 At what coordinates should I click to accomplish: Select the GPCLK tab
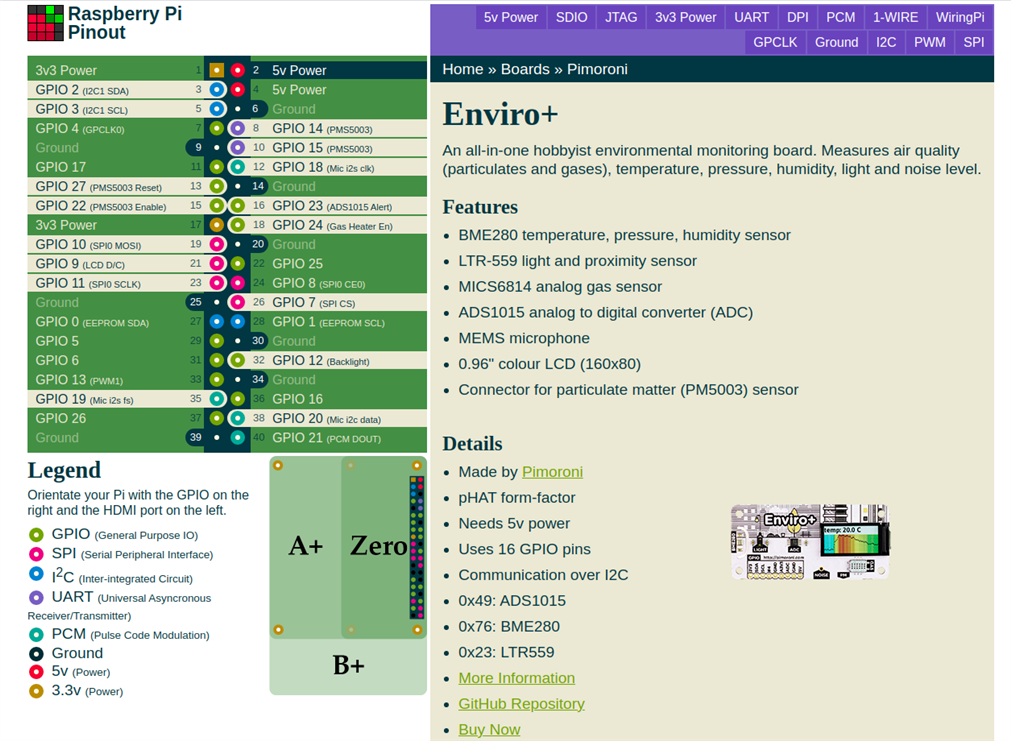(x=775, y=43)
